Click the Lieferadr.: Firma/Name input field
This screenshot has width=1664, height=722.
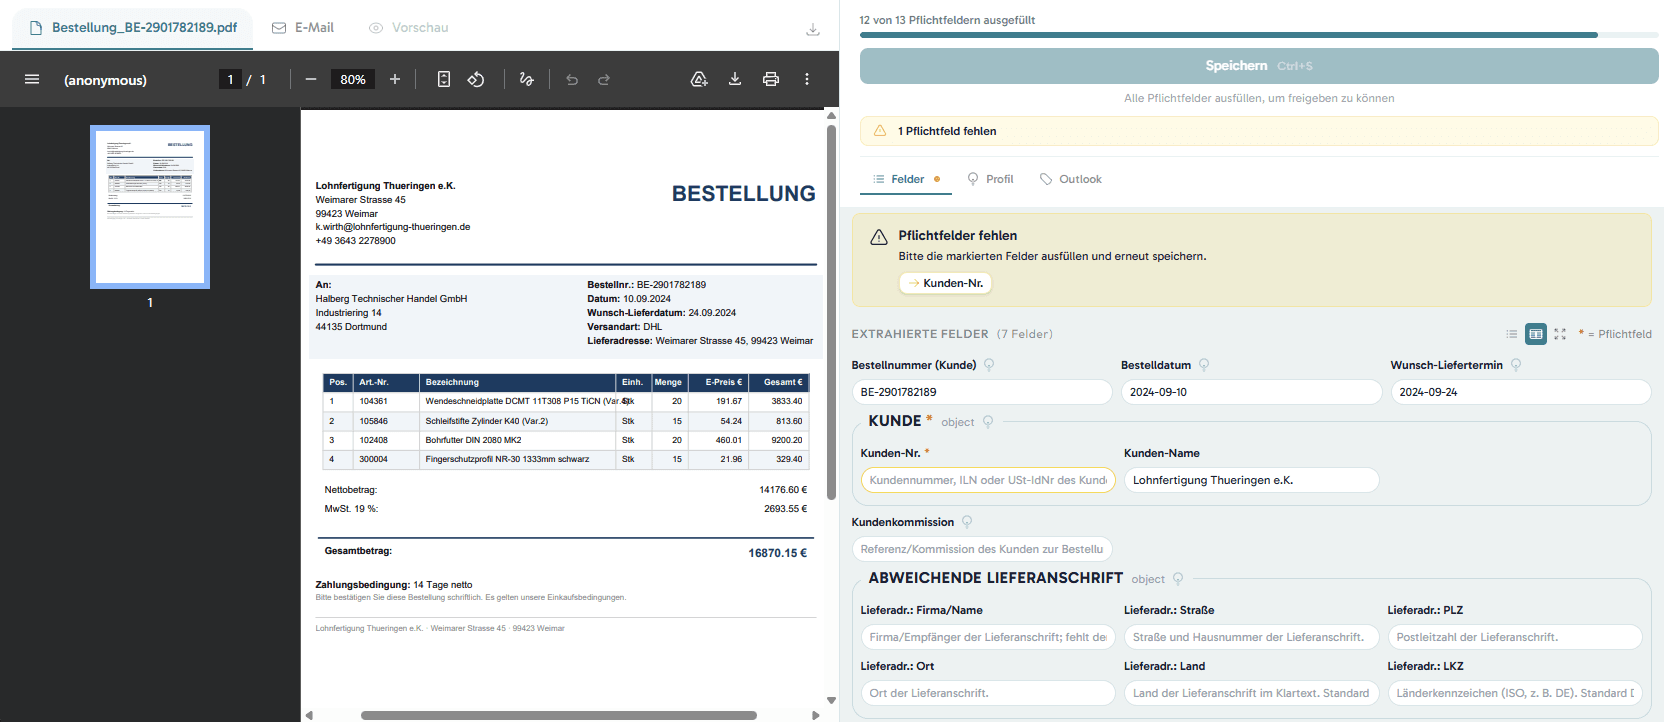pos(988,637)
